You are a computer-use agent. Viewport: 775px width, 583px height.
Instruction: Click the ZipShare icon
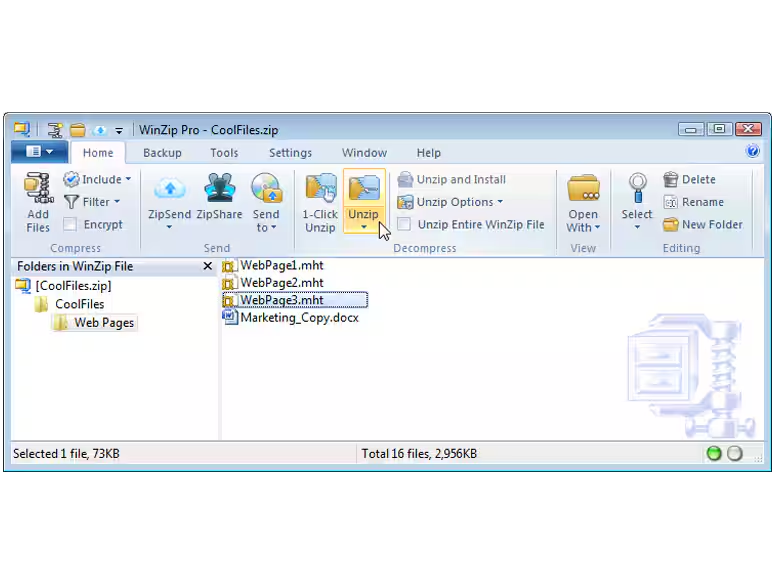click(219, 188)
